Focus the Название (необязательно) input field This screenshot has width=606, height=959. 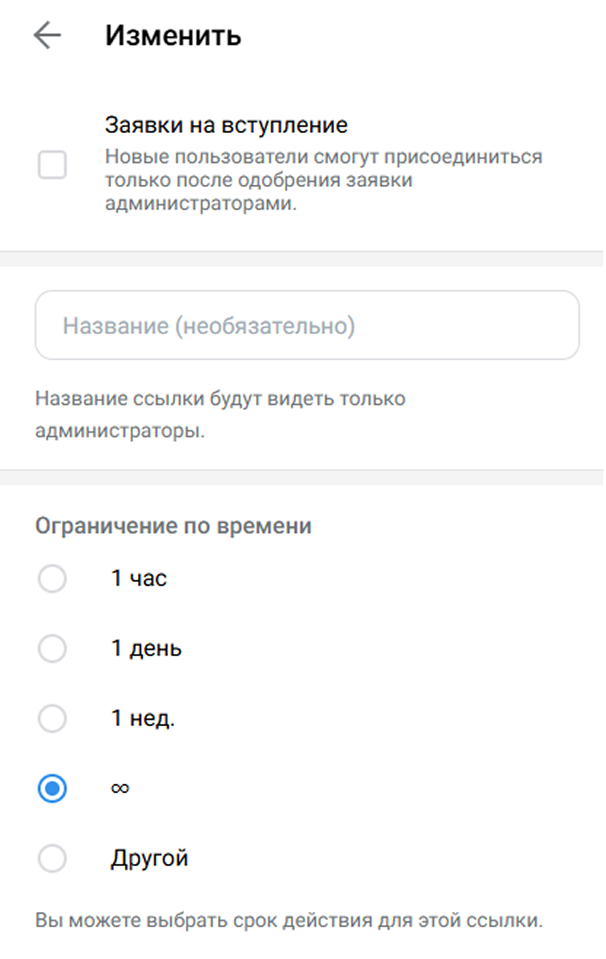coord(307,326)
